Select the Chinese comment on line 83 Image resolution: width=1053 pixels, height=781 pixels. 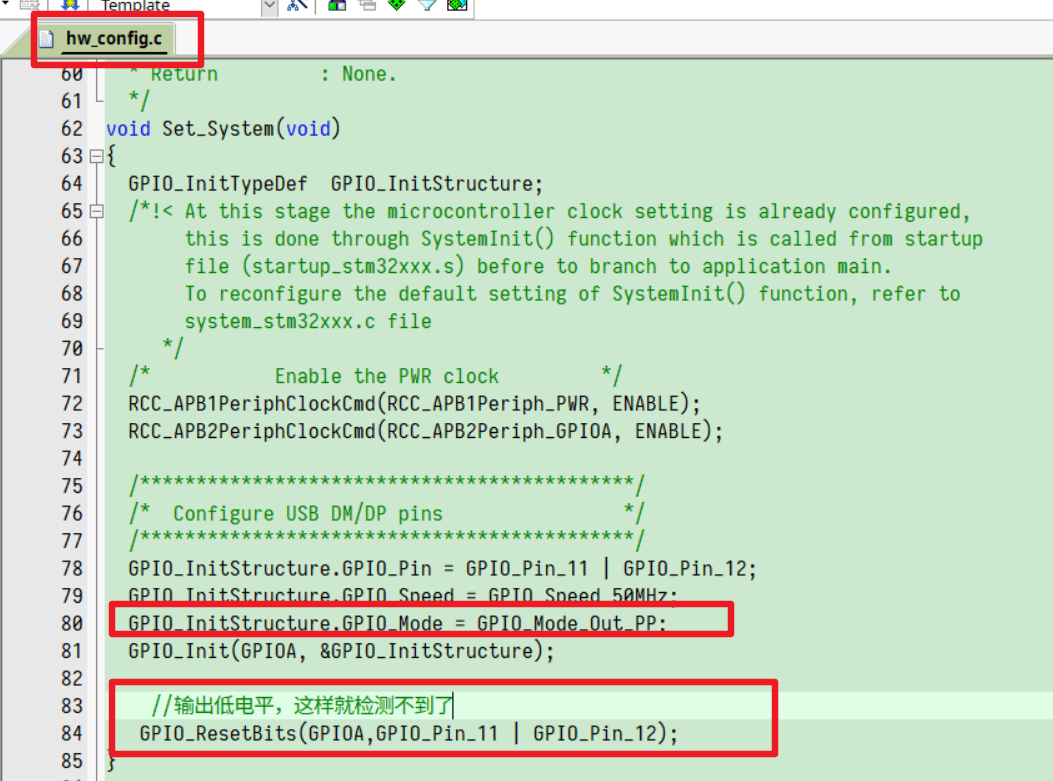coord(300,705)
